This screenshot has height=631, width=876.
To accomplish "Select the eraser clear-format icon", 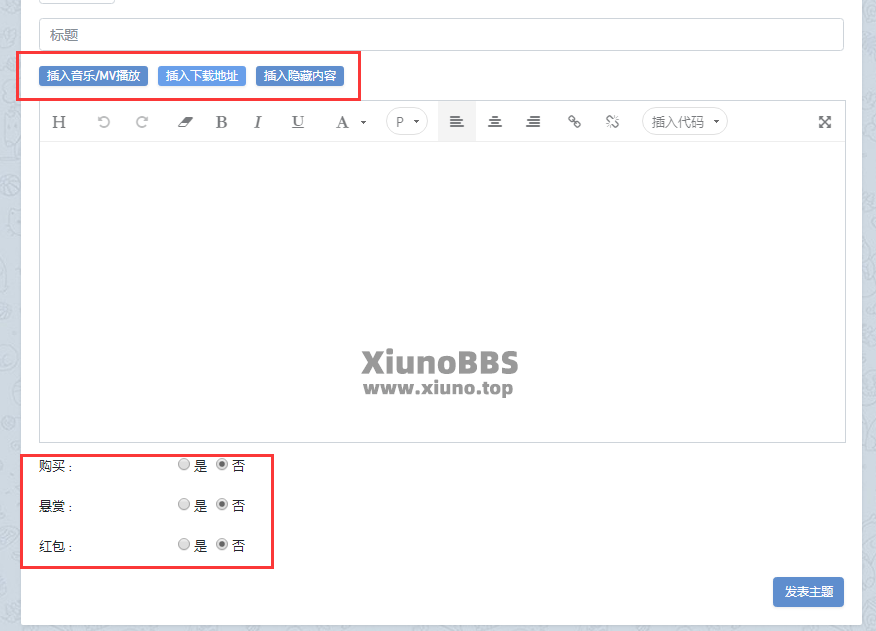I will pos(185,122).
